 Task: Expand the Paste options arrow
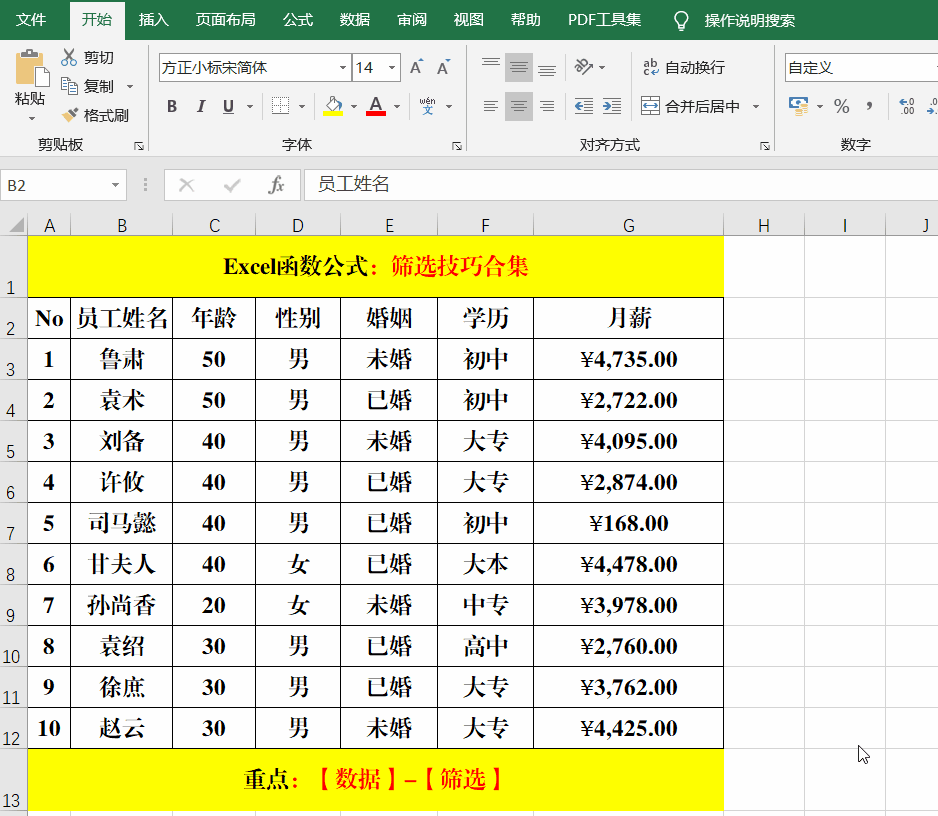tap(32, 118)
